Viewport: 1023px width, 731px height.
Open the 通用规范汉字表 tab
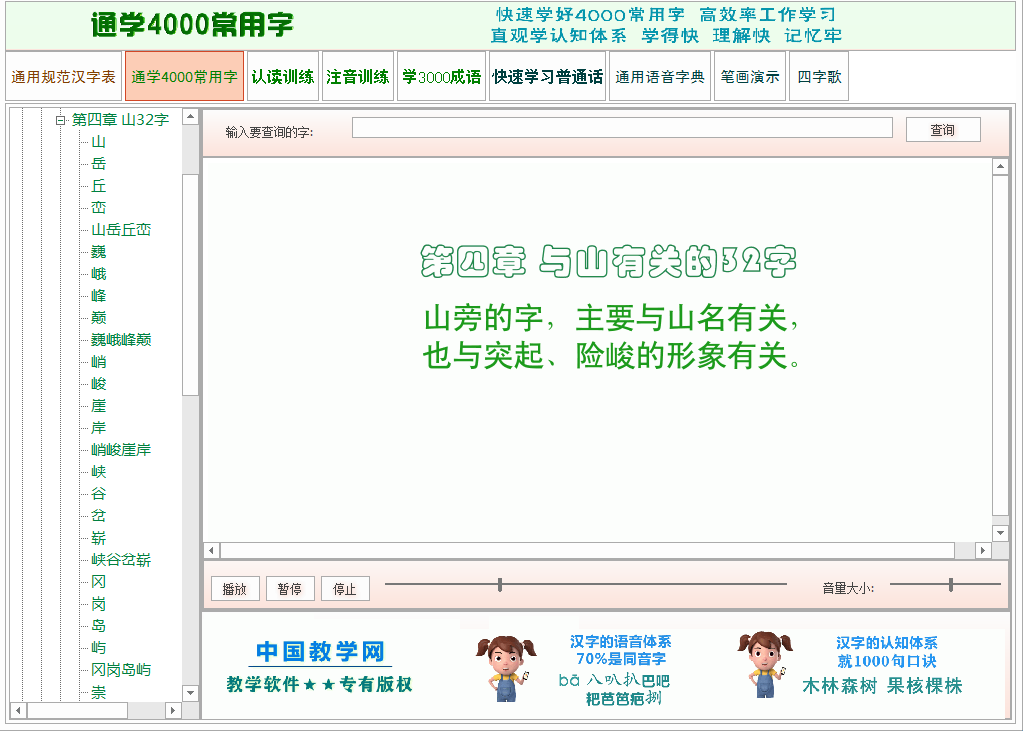coord(63,77)
